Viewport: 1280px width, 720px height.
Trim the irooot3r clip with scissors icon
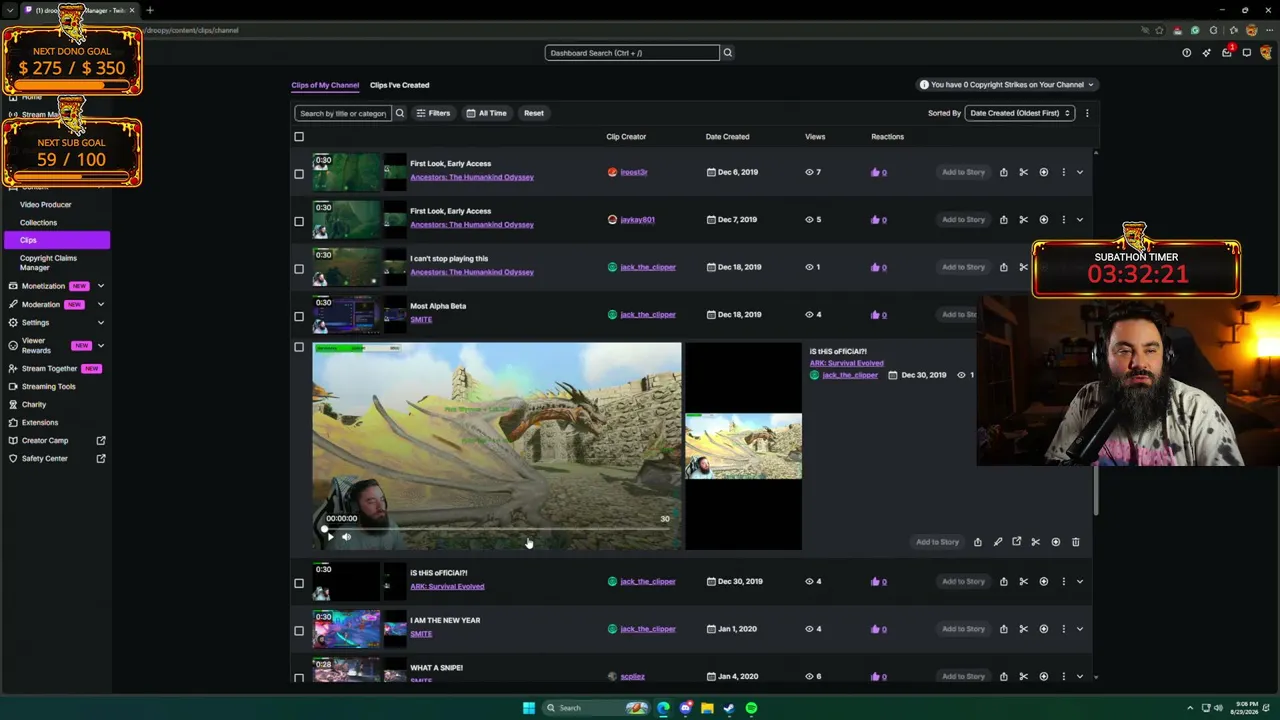(x=1023, y=172)
